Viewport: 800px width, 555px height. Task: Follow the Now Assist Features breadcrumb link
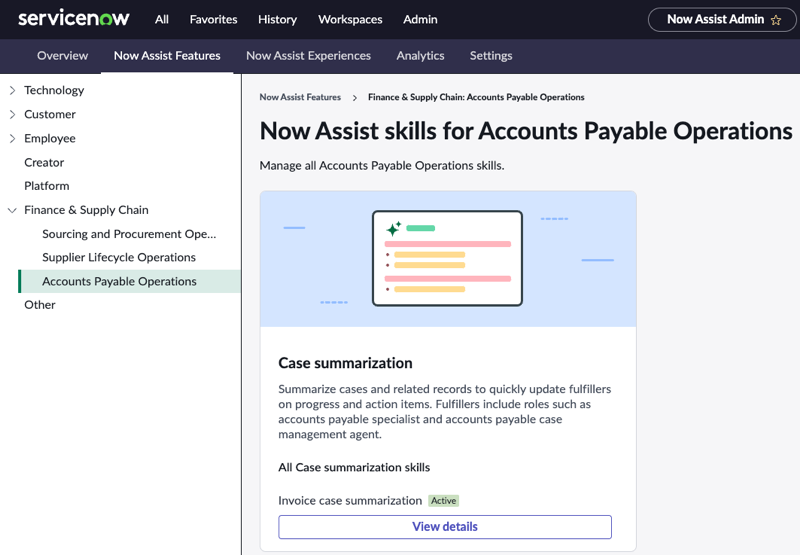[x=300, y=97]
